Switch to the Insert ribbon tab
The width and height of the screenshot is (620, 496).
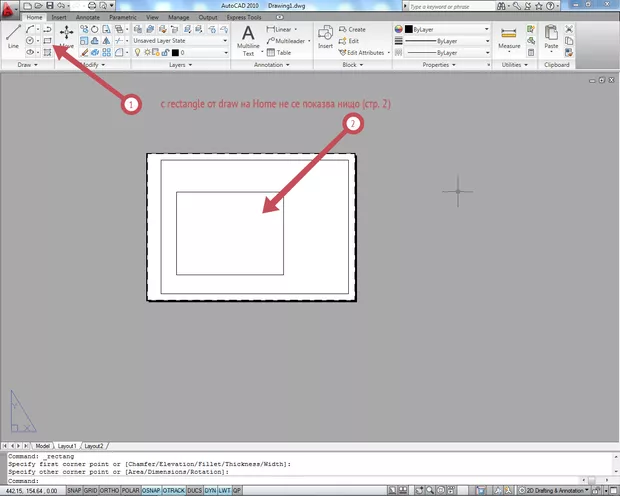pos(59,17)
